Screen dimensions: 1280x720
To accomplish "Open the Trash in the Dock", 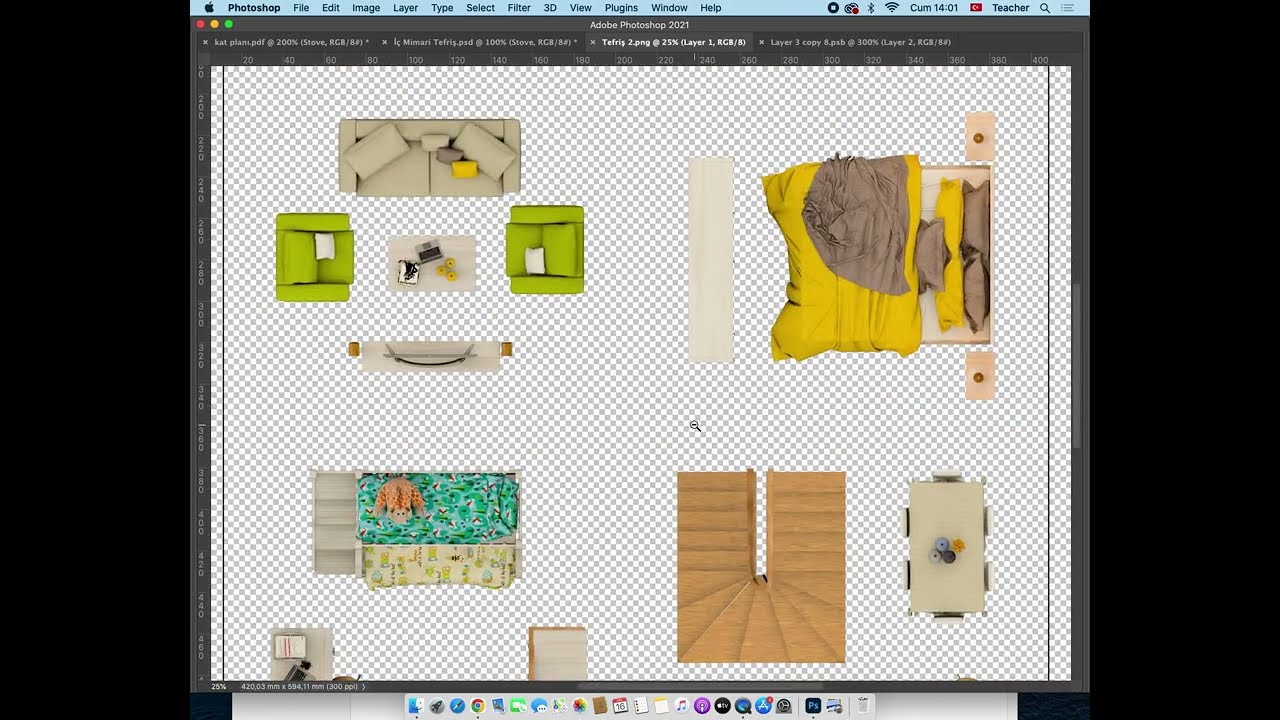I will coord(863,706).
